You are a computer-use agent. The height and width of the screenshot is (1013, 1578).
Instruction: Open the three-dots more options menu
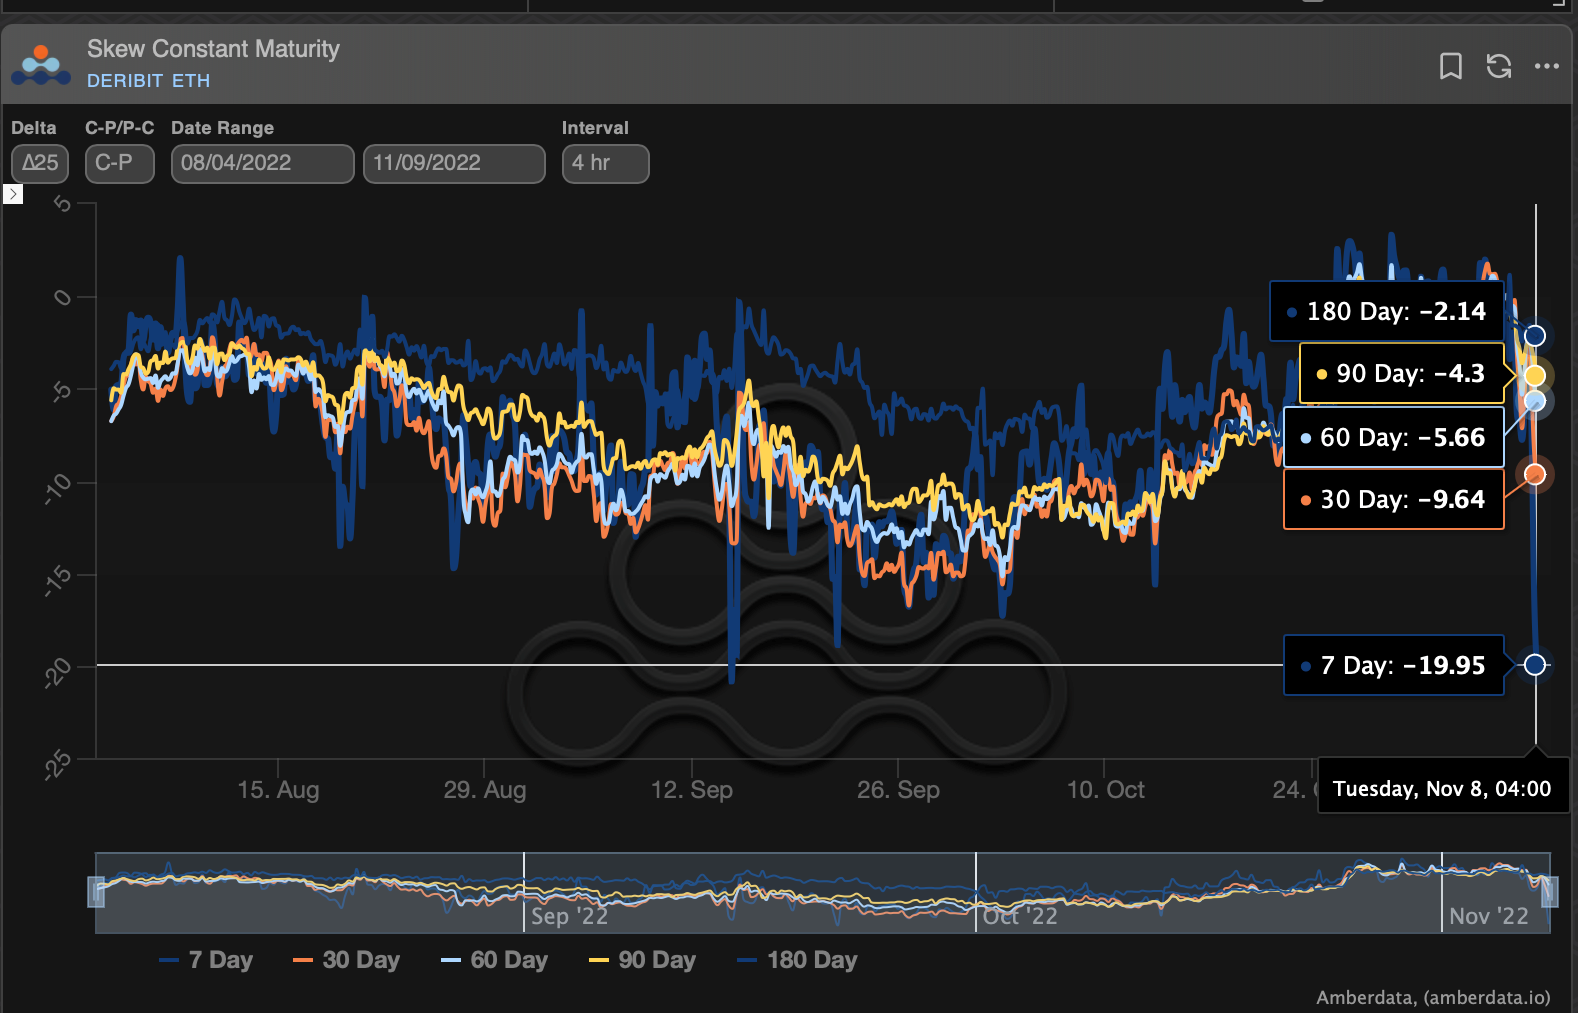coord(1546,66)
